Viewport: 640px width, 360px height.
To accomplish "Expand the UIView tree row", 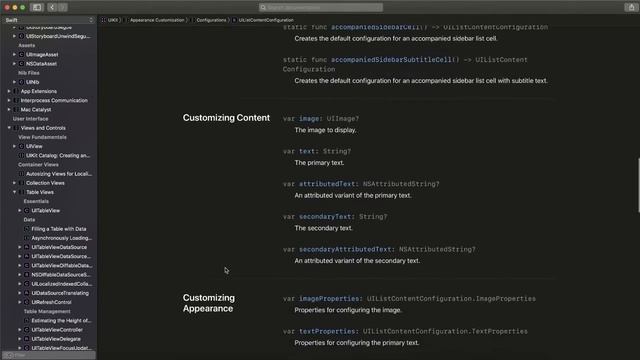I will 14,146.
